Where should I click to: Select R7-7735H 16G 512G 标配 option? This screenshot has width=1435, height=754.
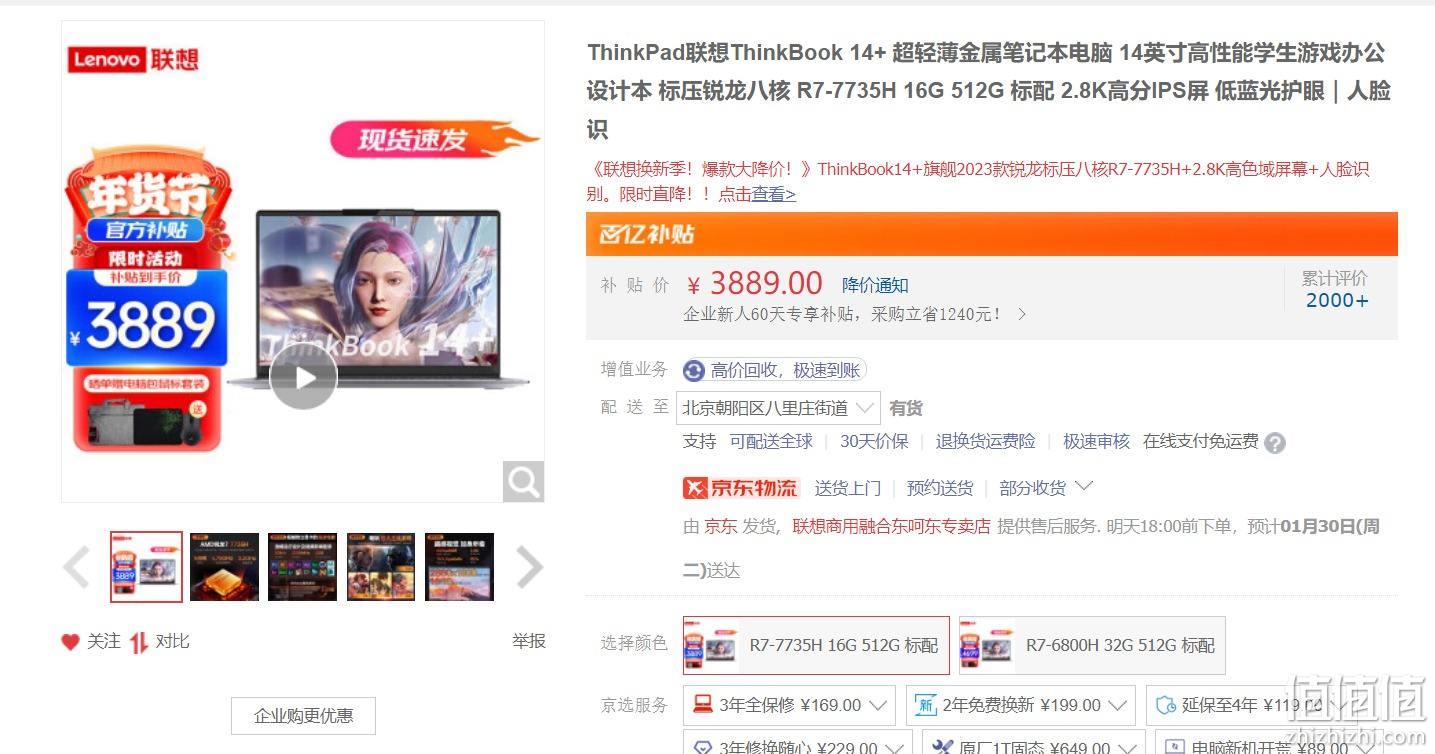click(x=816, y=646)
